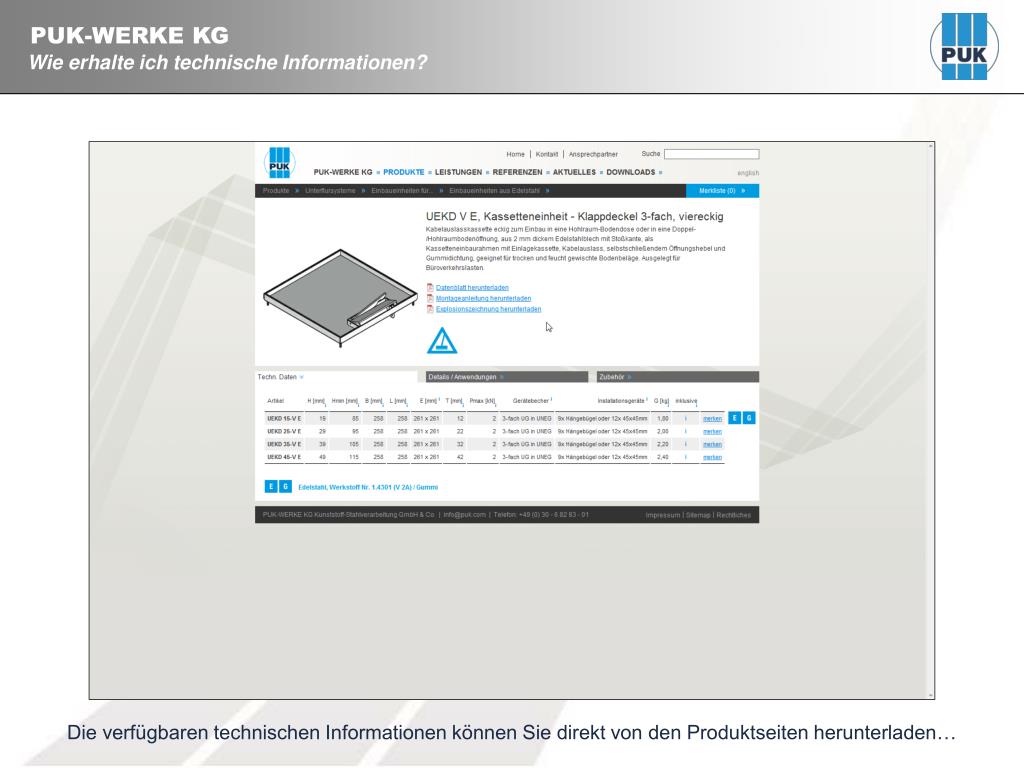1024x768 pixels.
Task: Click the blue triangle floor-cleaning symbol icon
Action: pos(442,340)
